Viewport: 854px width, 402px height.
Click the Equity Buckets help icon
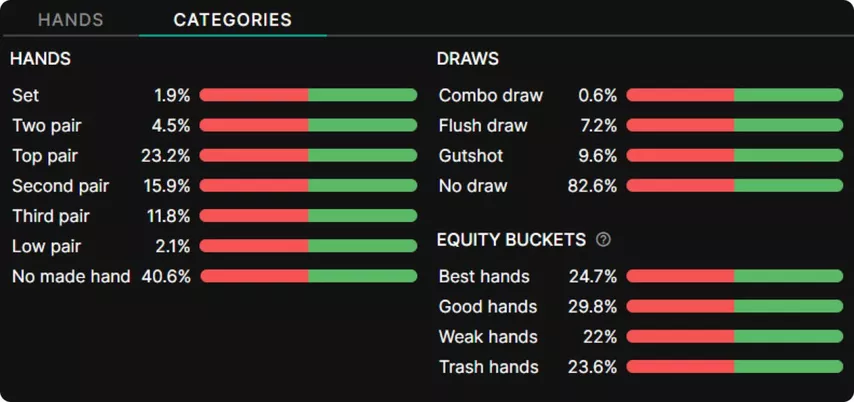click(603, 240)
